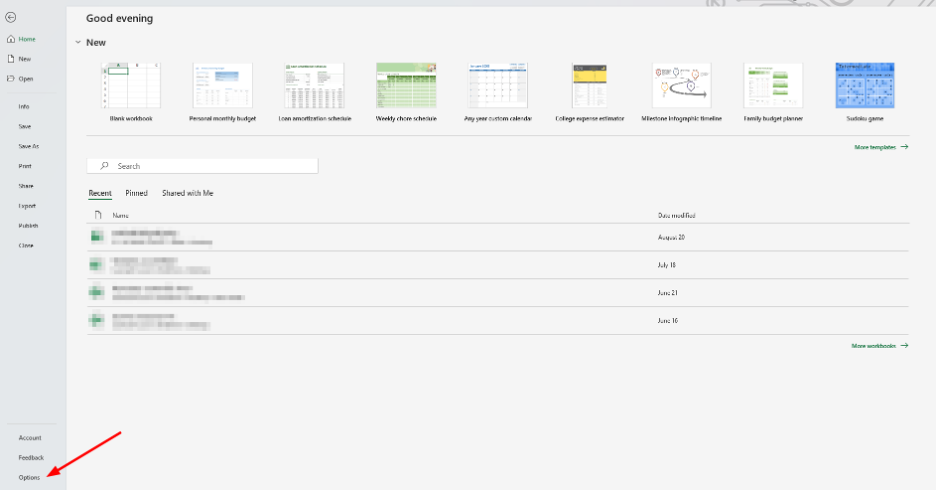
Task: Click the New document icon in sidebar
Action: click(10, 59)
